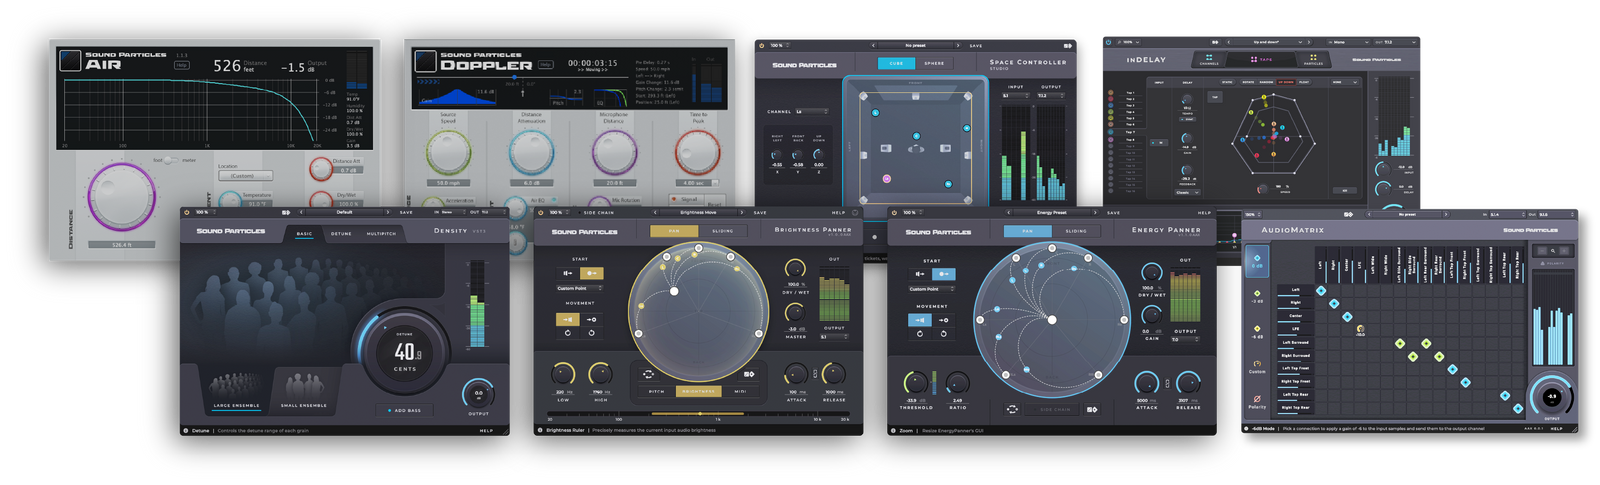Select Brightness source in Brightness Panner
The width and height of the screenshot is (1600, 485).
pyautogui.click(x=698, y=391)
